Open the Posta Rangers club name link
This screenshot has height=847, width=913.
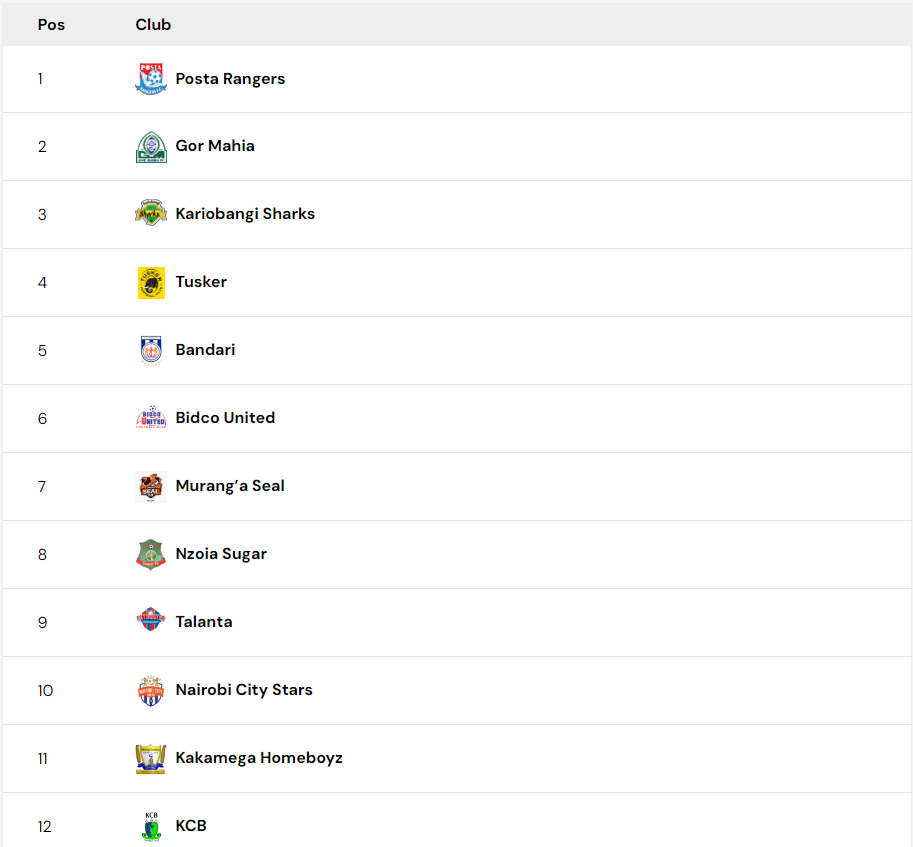coord(230,79)
